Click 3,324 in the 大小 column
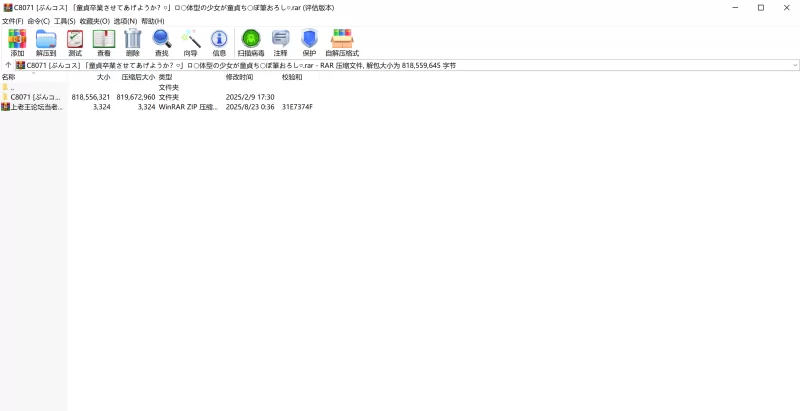800x411 pixels. [102, 107]
